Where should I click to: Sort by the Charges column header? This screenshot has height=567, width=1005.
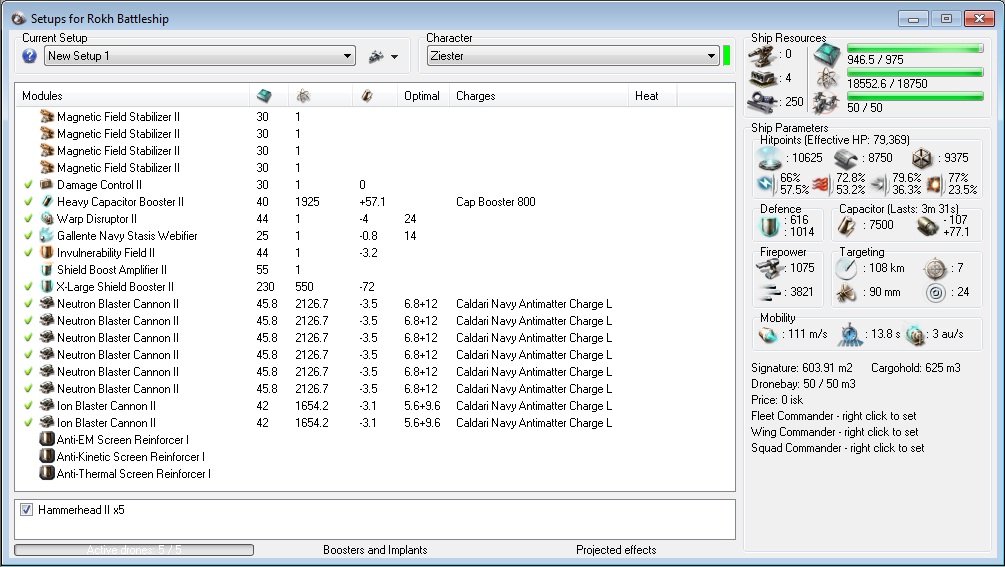click(x=476, y=96)
